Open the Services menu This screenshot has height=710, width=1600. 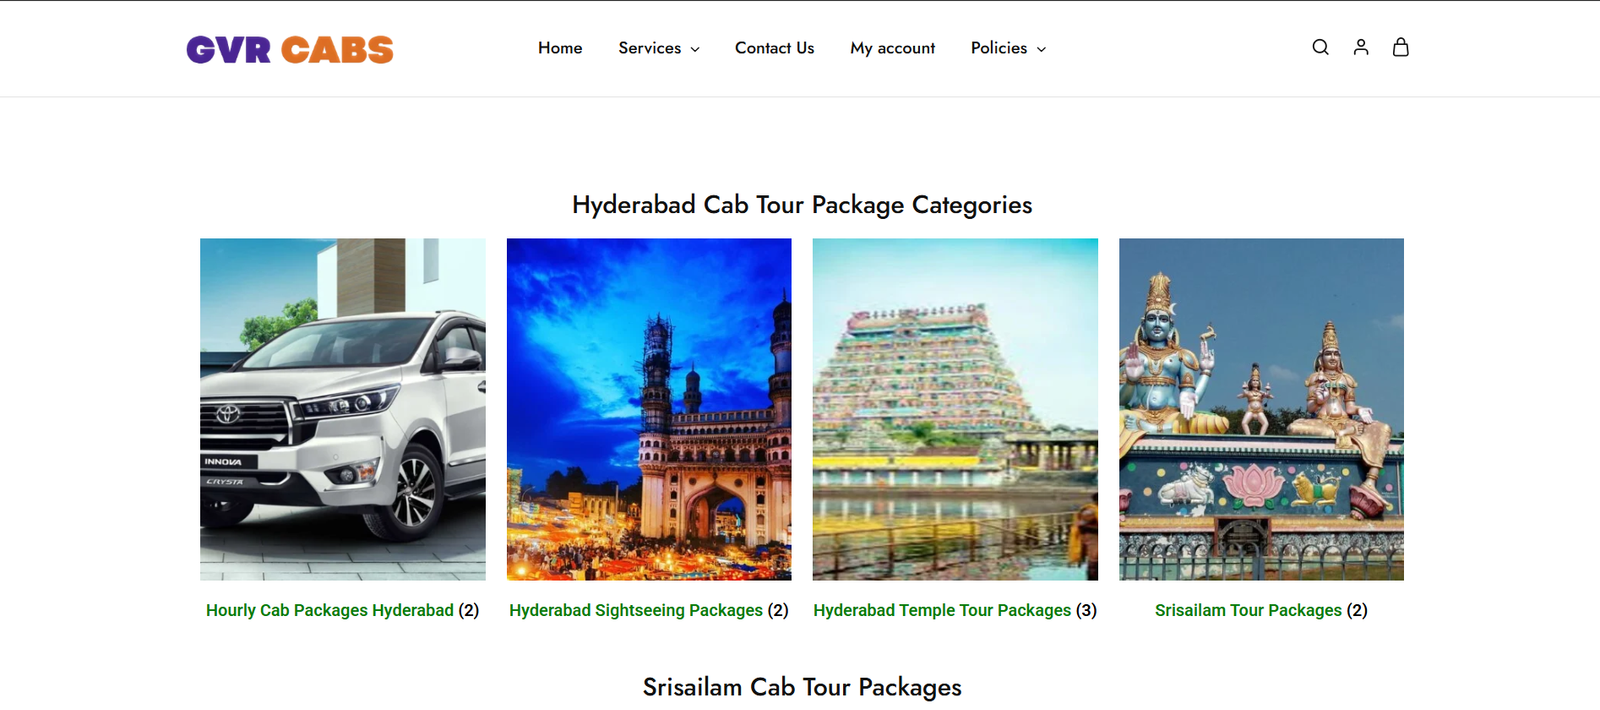click(649, 48)
